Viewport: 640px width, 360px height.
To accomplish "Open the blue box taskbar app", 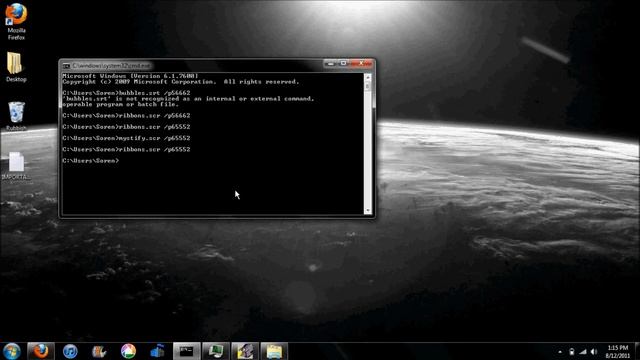I will coord(158,351).
